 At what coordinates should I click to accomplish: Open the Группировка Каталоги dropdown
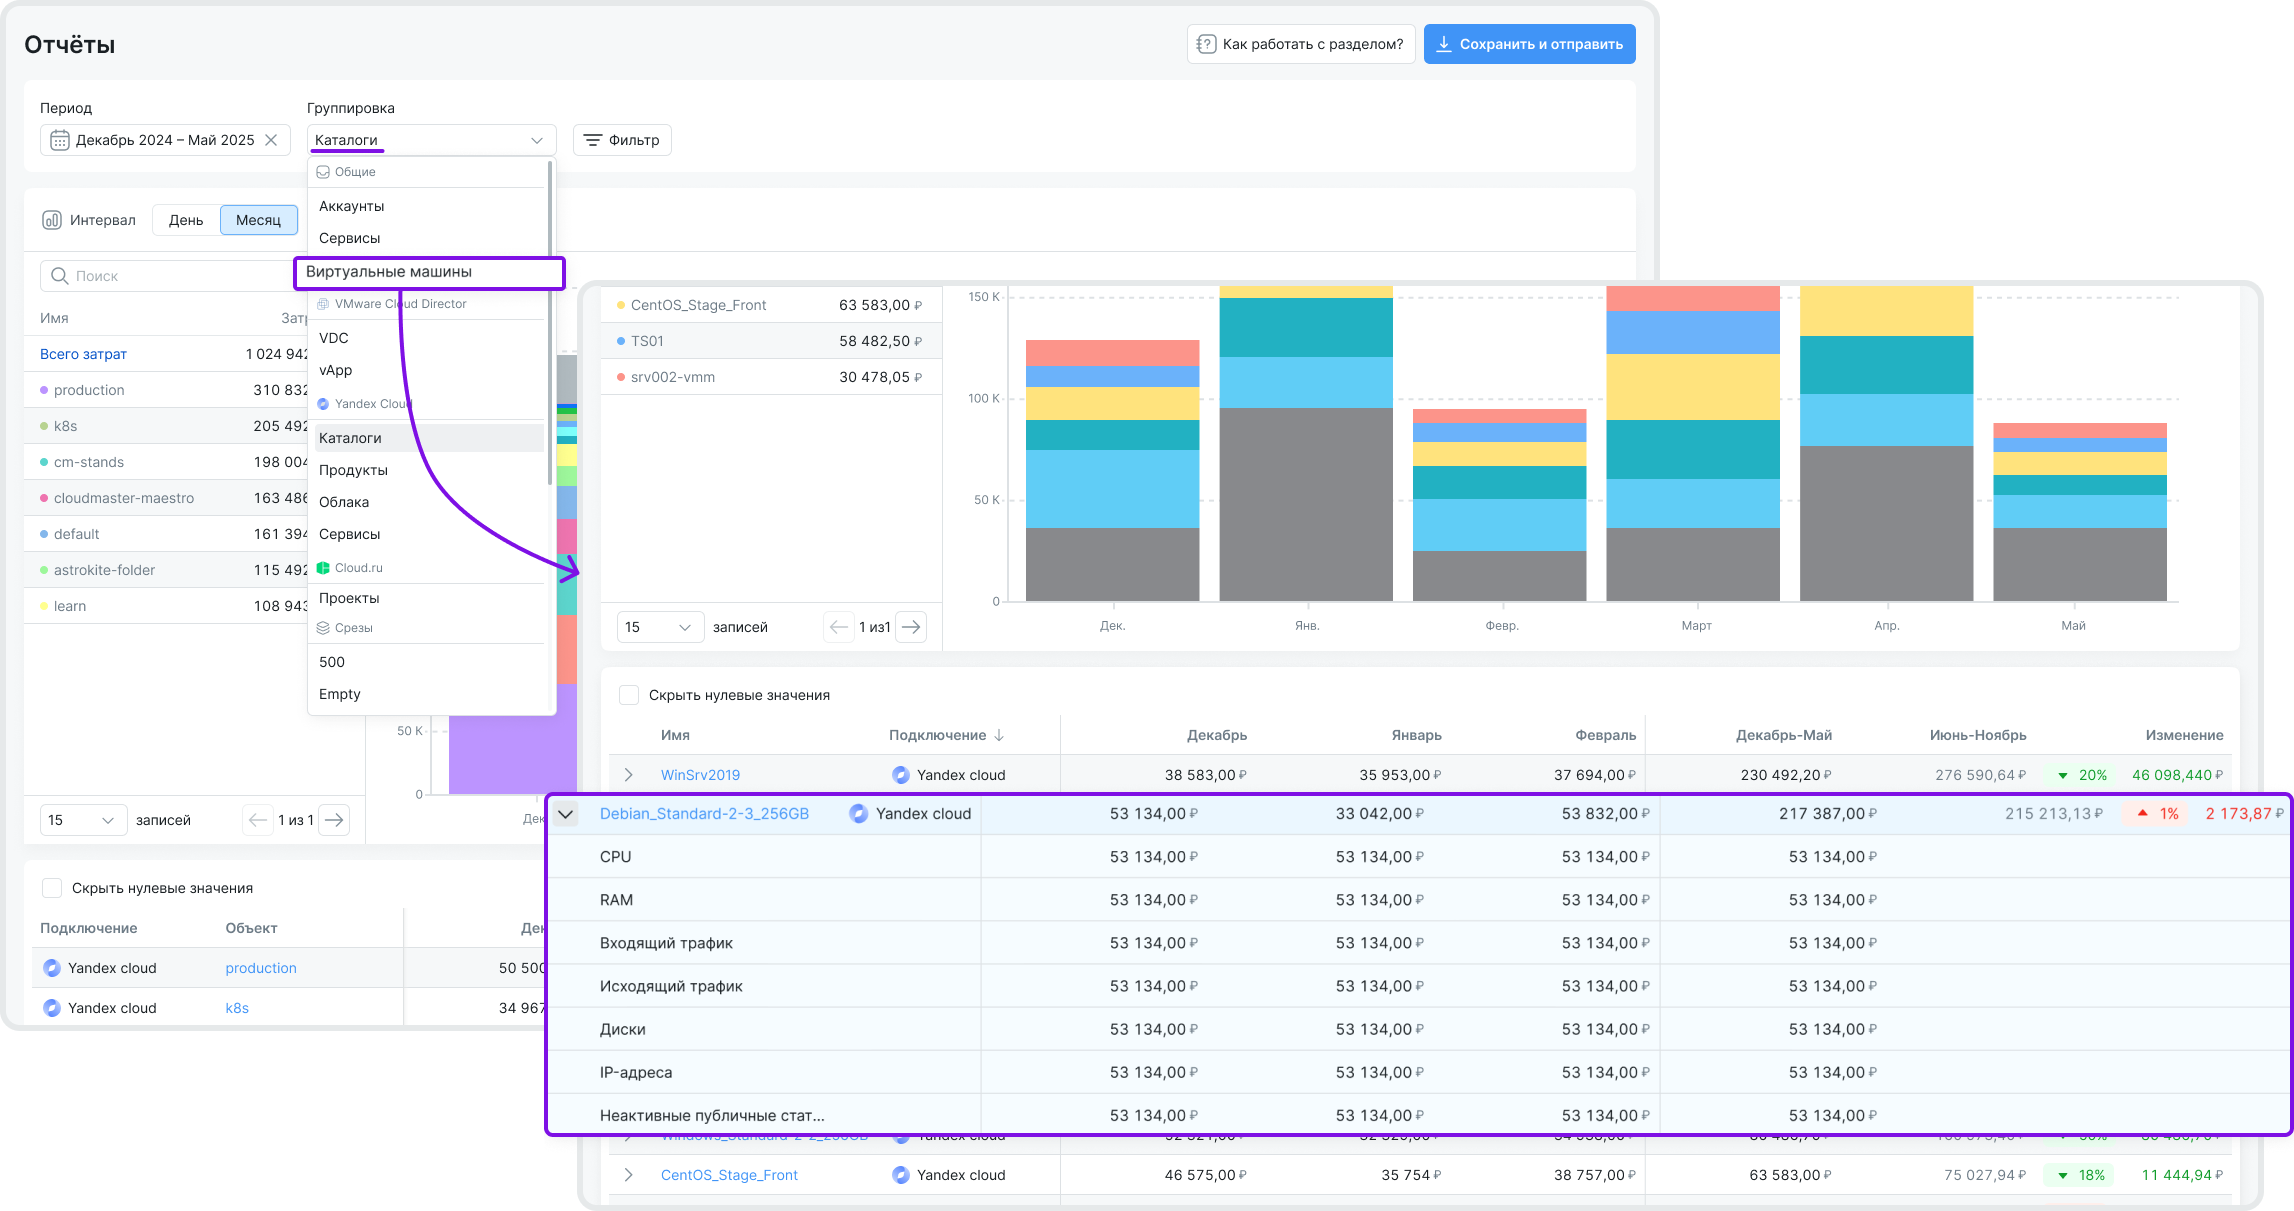431,140
